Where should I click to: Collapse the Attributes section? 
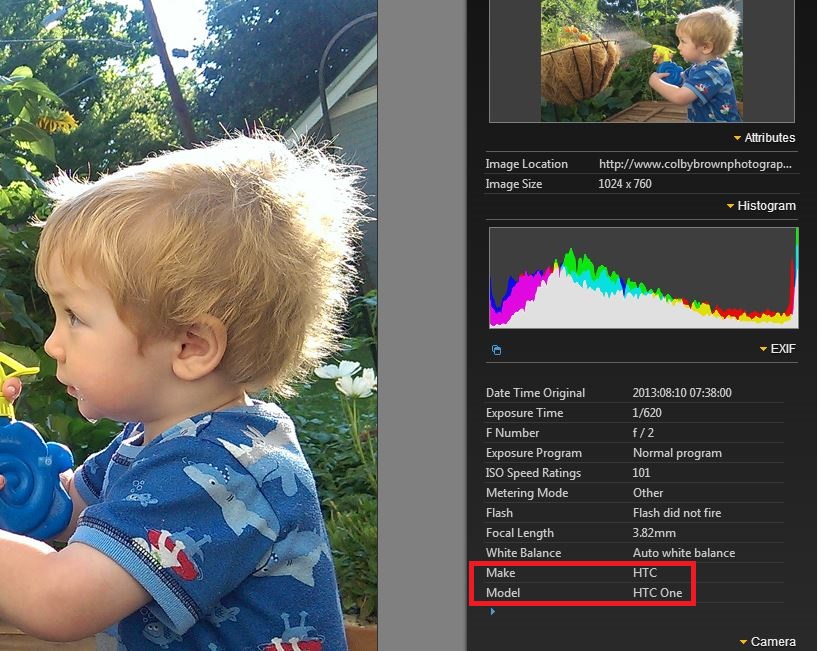tap(764, 138)
